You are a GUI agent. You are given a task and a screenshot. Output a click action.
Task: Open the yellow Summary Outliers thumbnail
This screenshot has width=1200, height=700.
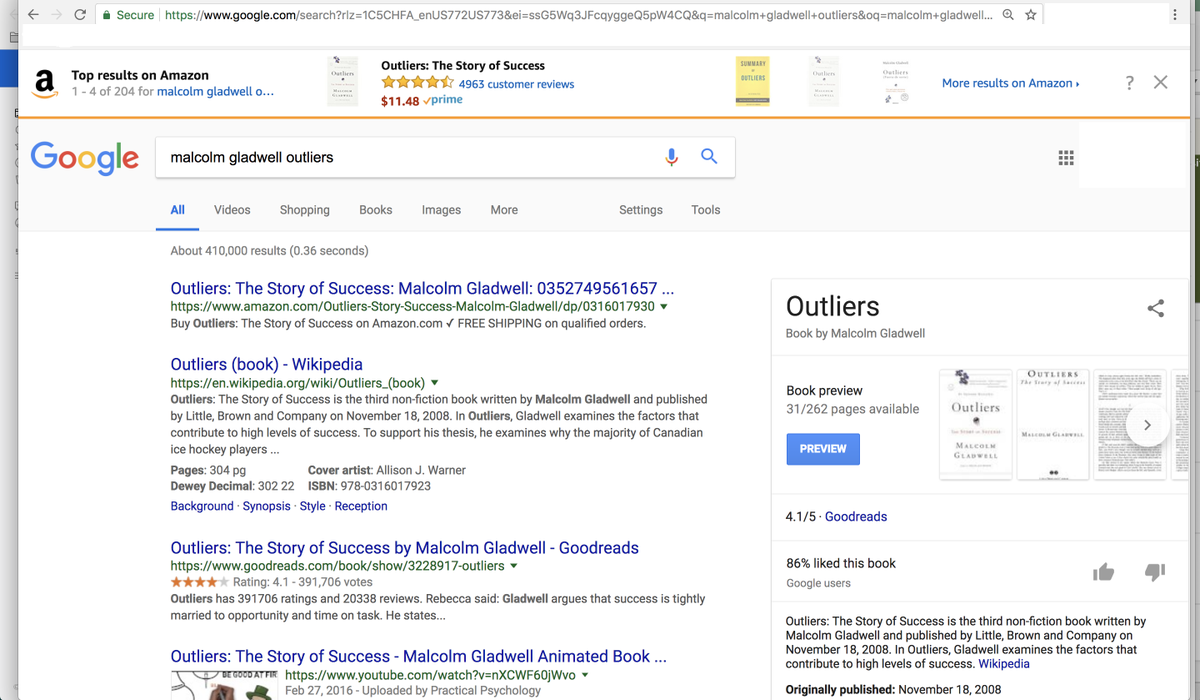coord(752,82)
